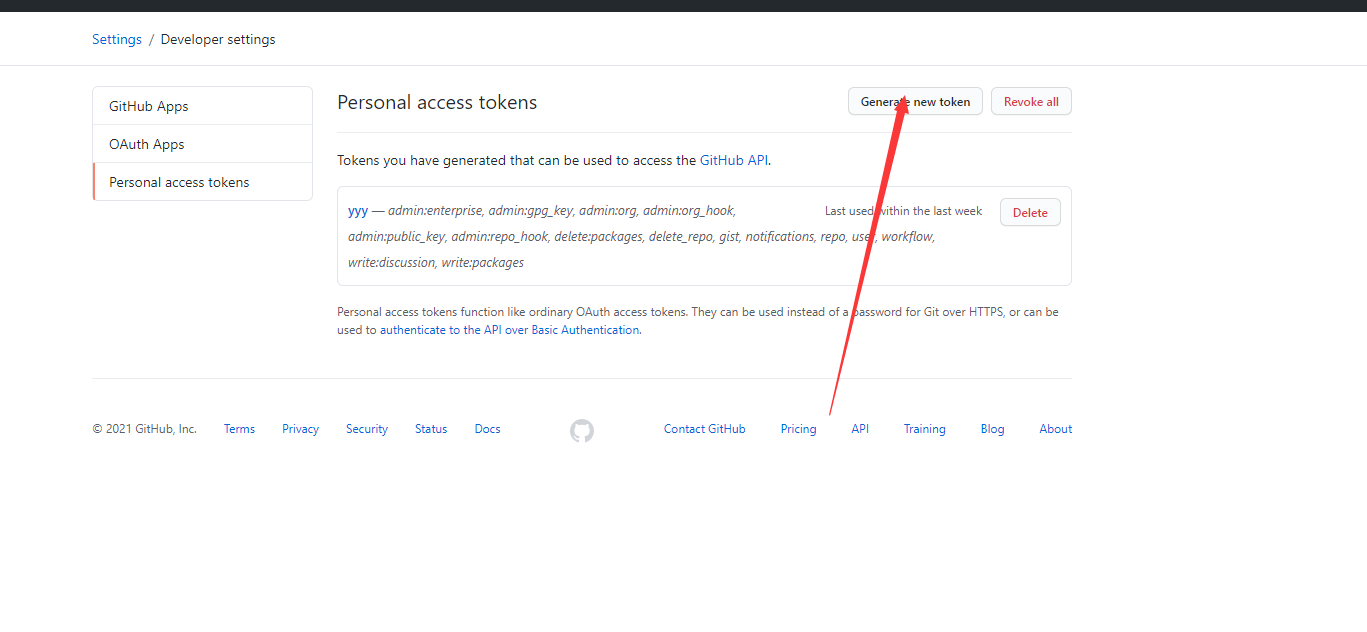Click Generate new token button
Viewport: 1367px width, 632px height.
click(915, 102)
